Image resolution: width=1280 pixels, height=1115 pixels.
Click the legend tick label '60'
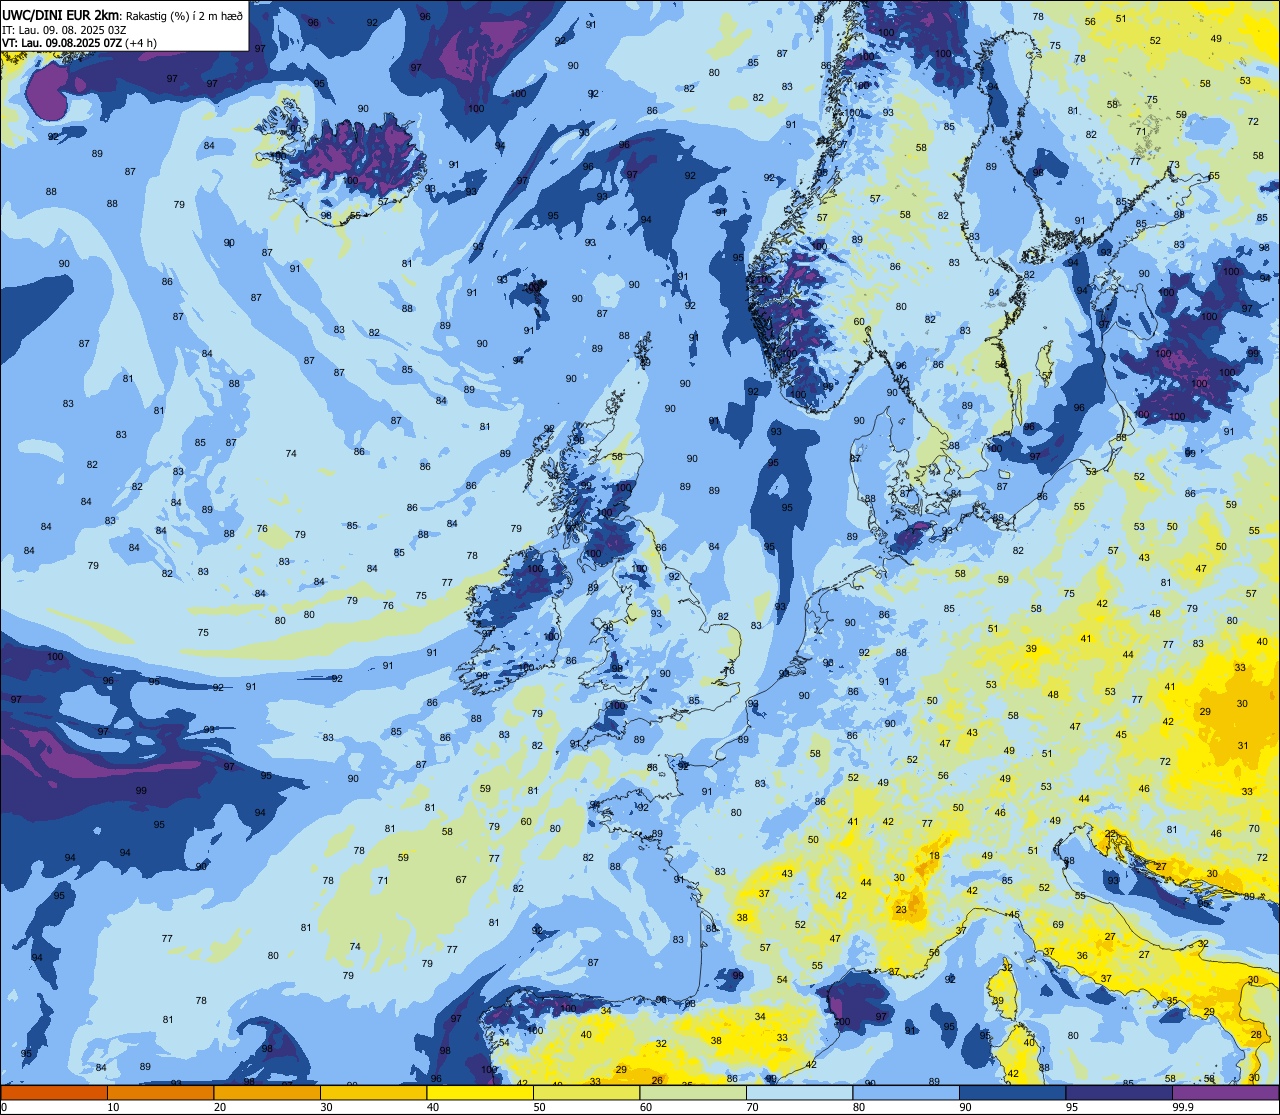point(646,1107)
